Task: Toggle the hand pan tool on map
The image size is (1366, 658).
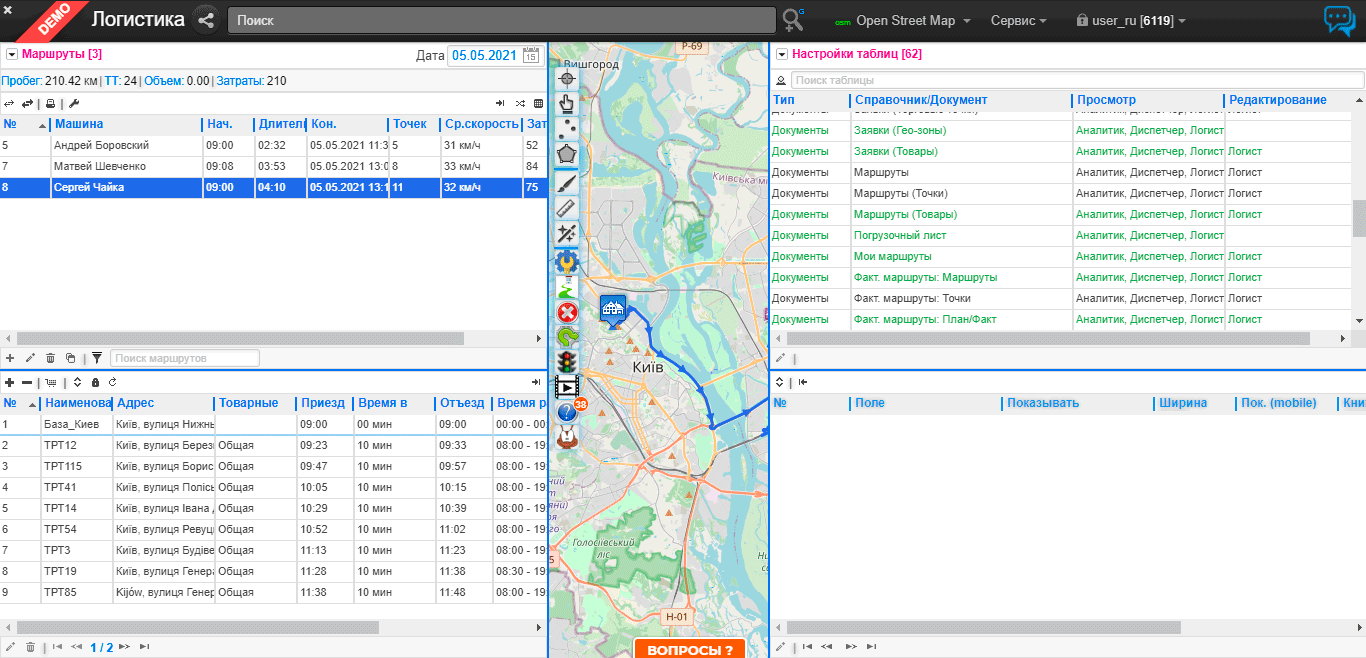Action: [x=567, y=103]
